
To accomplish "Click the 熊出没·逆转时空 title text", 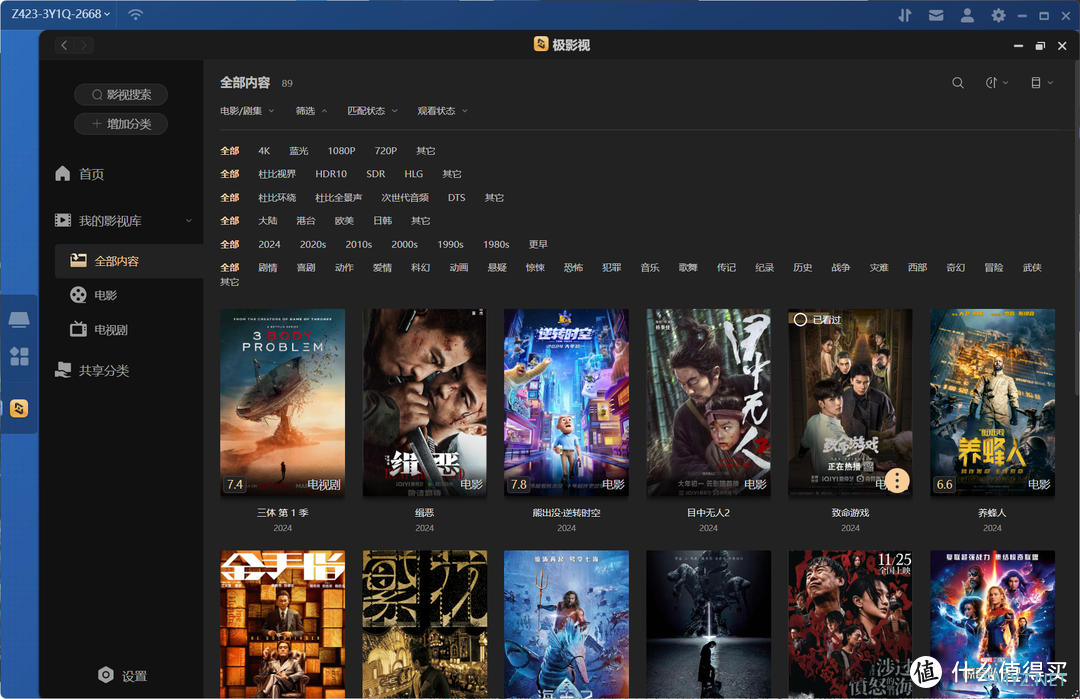I will click(567, 513).
